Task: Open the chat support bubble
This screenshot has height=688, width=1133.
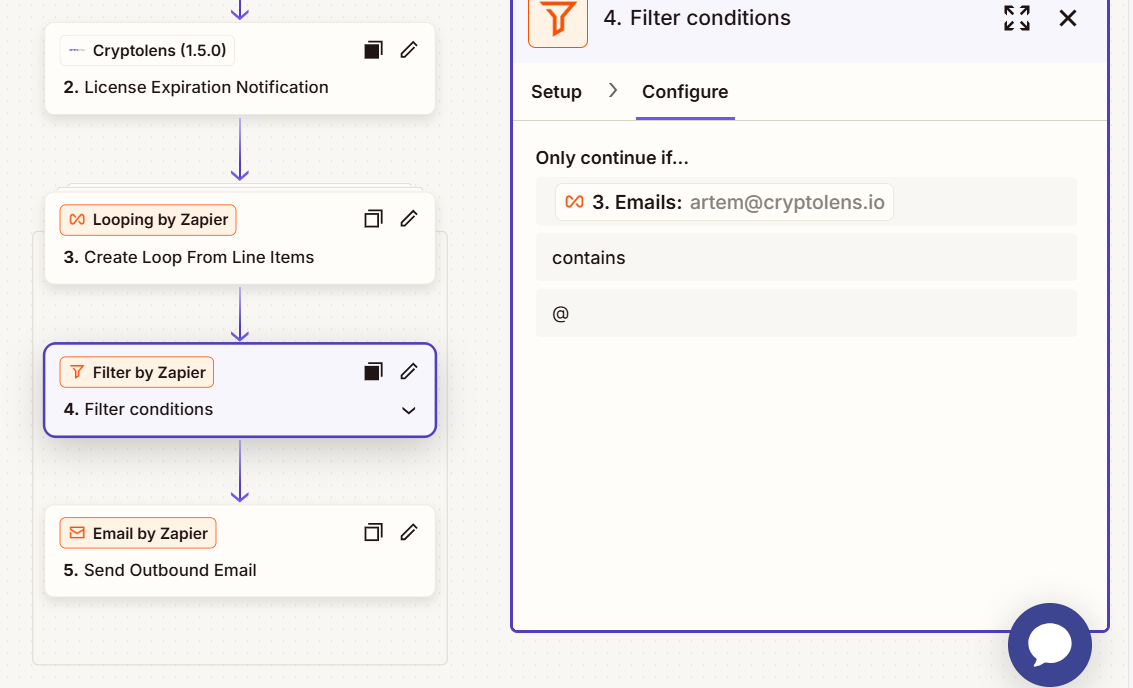Action: pyautogui.click(x=1050, y=645)
